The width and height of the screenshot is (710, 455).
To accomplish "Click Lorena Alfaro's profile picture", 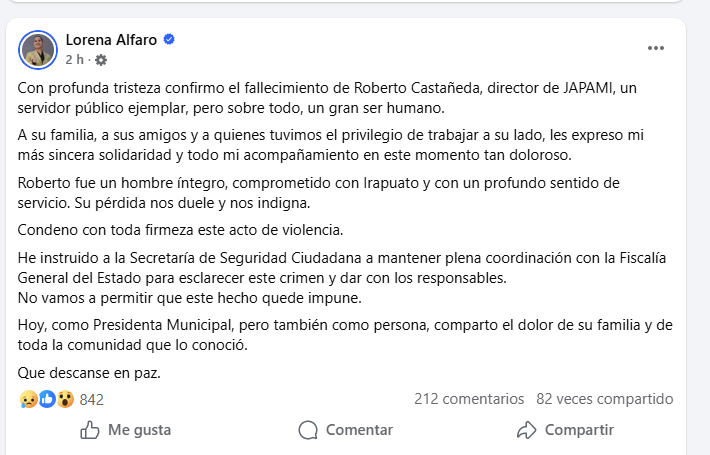I will coord(39,49).
